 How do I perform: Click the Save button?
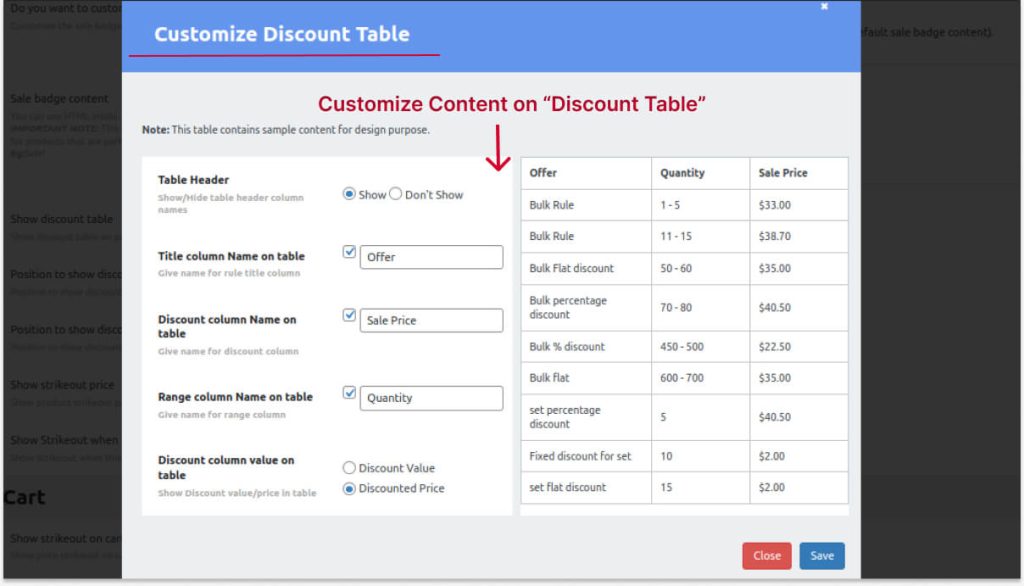[821, 555]
